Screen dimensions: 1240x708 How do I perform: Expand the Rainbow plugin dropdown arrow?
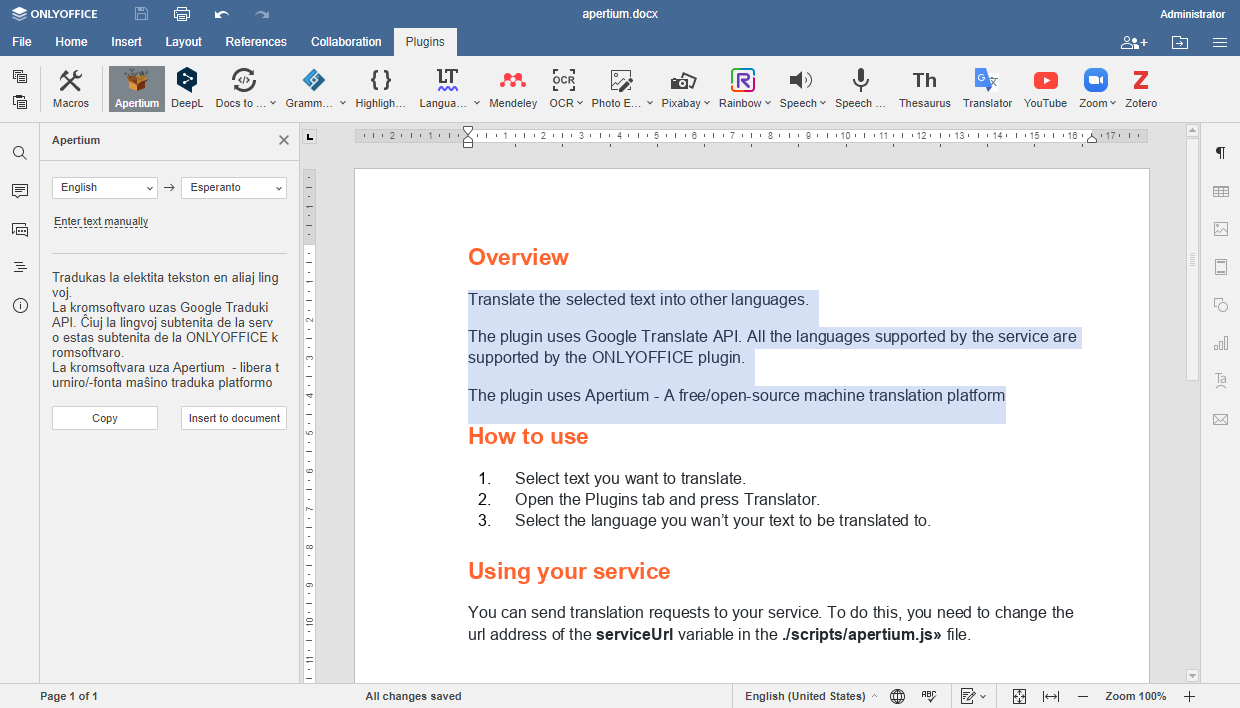pos(768,103)
